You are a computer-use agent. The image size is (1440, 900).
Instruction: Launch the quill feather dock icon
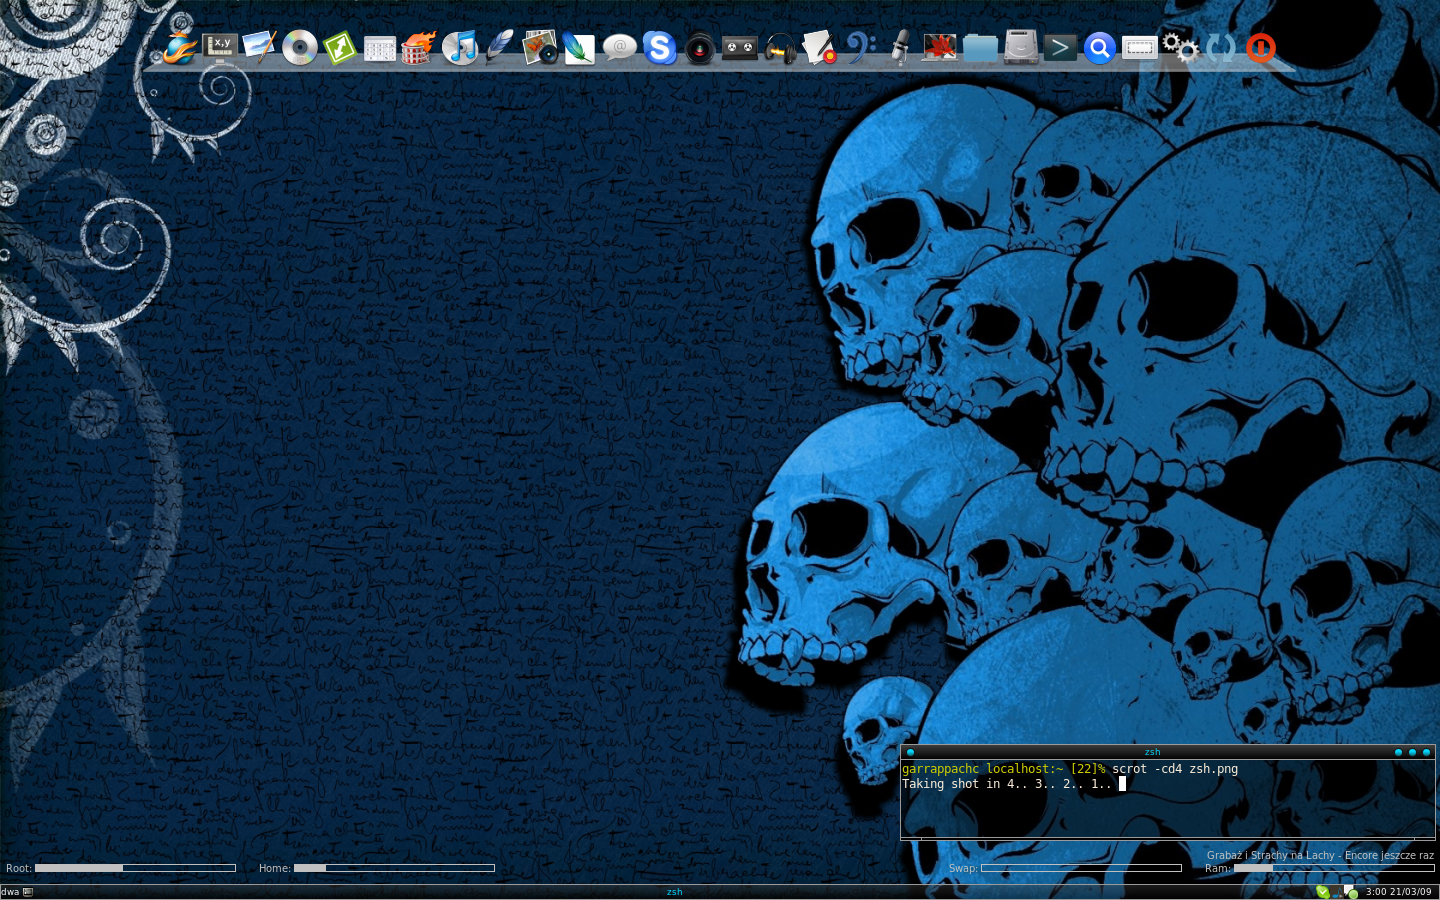coord(499,47)
